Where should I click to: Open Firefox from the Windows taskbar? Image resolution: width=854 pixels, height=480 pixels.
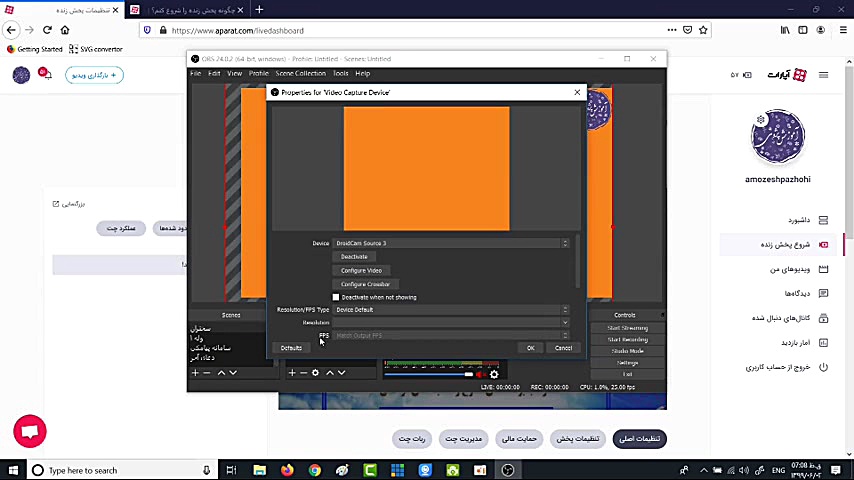click(287, 470)
